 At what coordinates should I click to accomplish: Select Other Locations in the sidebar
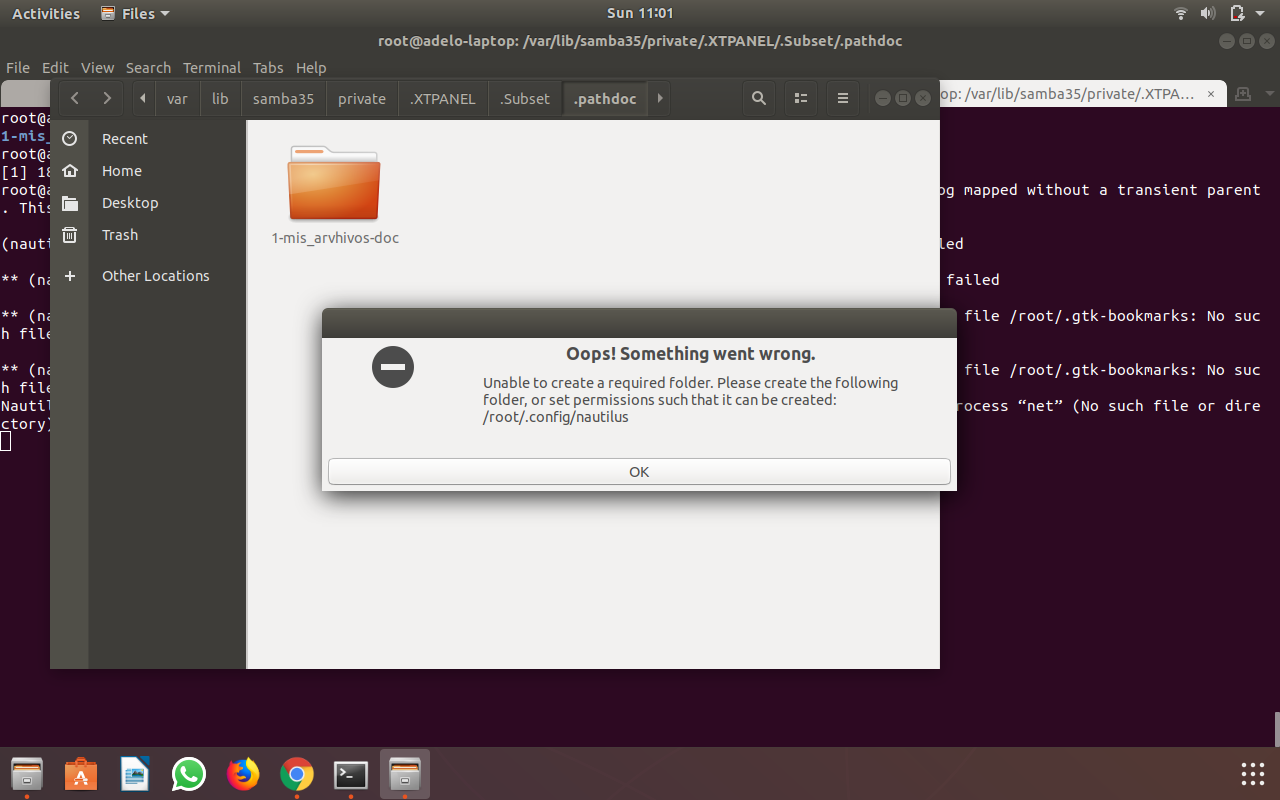click(155, 275)
